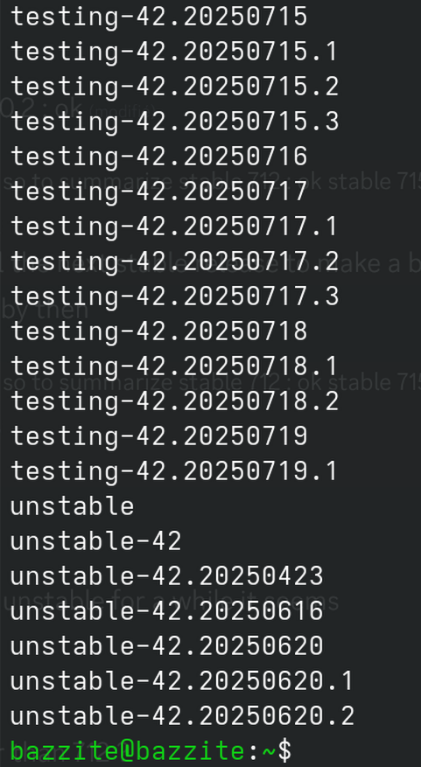
Task: Select the testing-42.20250719.1 entry
Action: pos(174,471)
